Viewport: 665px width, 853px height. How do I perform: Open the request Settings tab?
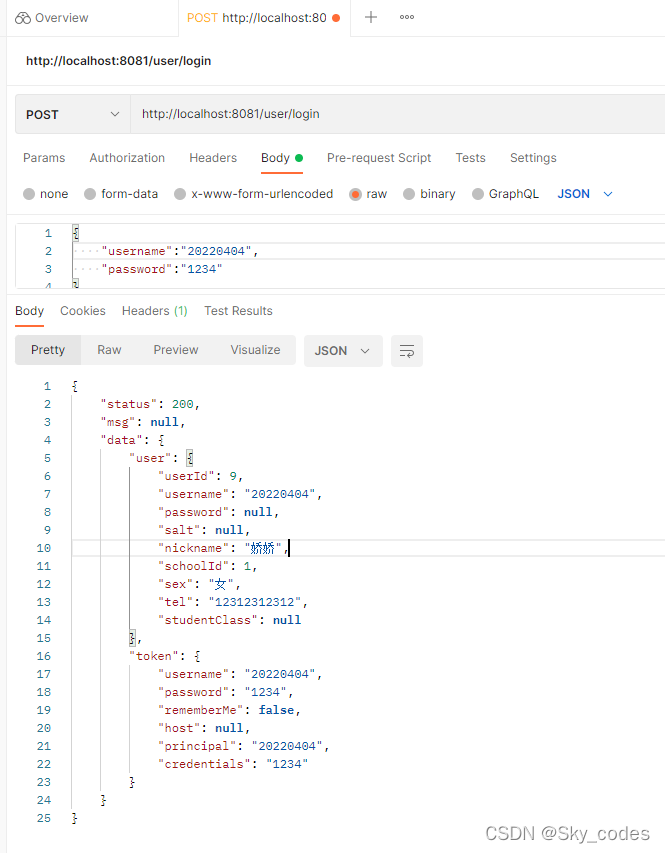(x=533, y=158)
